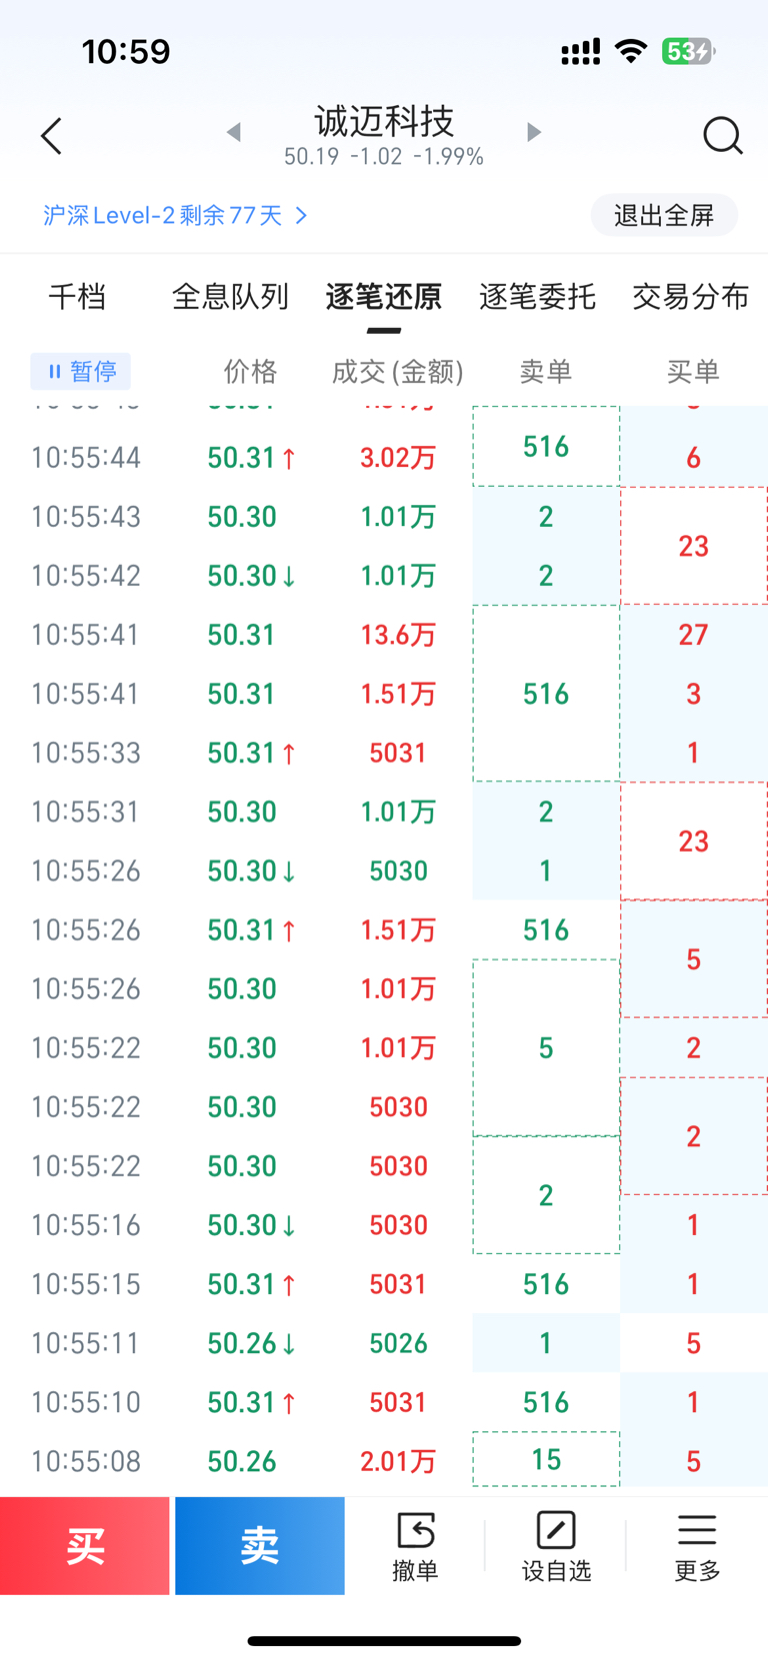Select the 10:55:11 trade row at 50.26

[x=240, y=1343]
